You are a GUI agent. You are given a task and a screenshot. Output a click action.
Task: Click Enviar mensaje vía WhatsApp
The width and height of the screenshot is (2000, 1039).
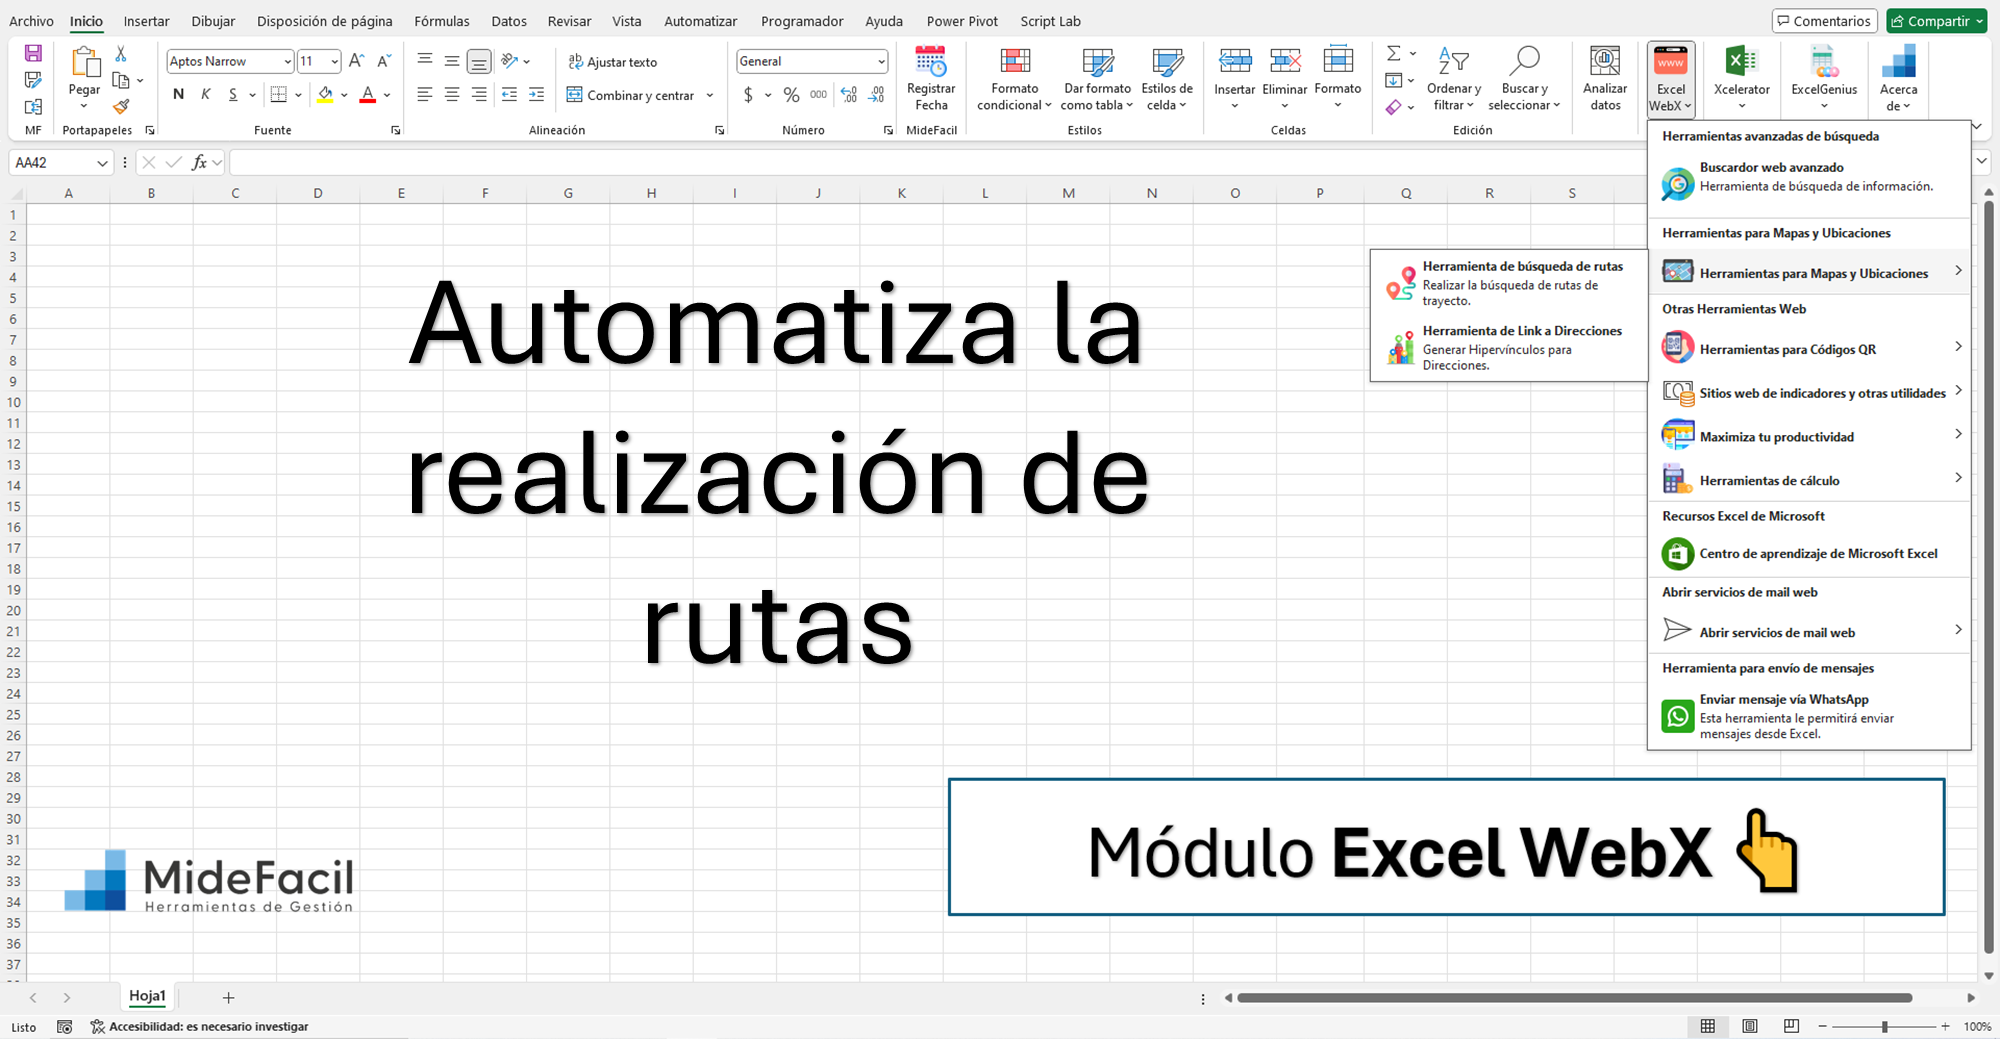point(1810,716)
